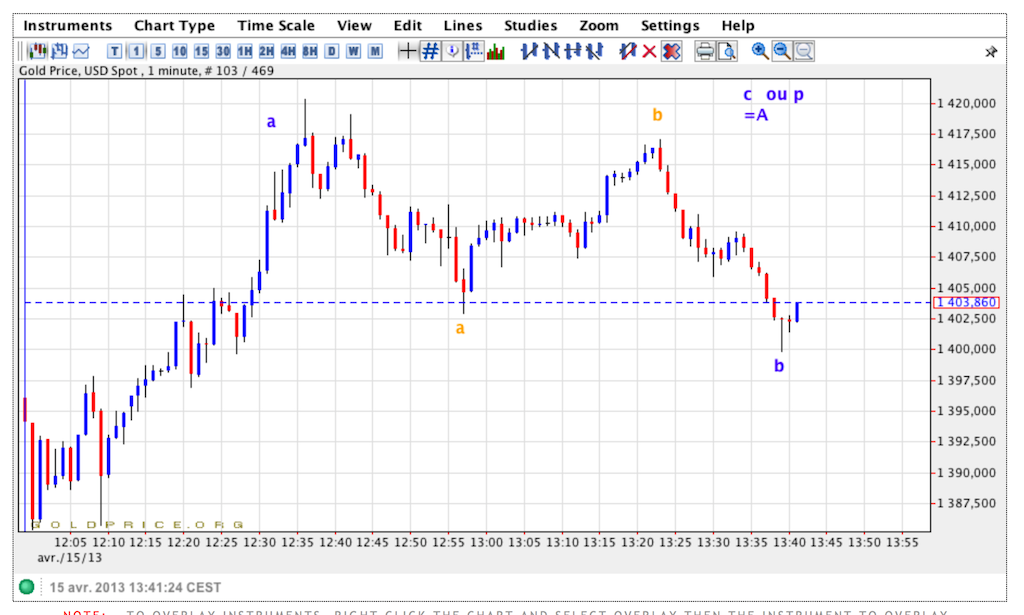Screen dimensions: 1024x615
Task: Click the green connection status indicator
Action: coord(27,587)
